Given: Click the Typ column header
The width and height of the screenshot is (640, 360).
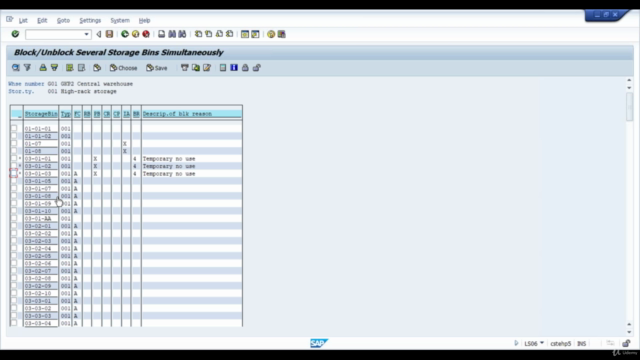Looking at the screenshot, I should pyautogui.click(x=65, y=113).
